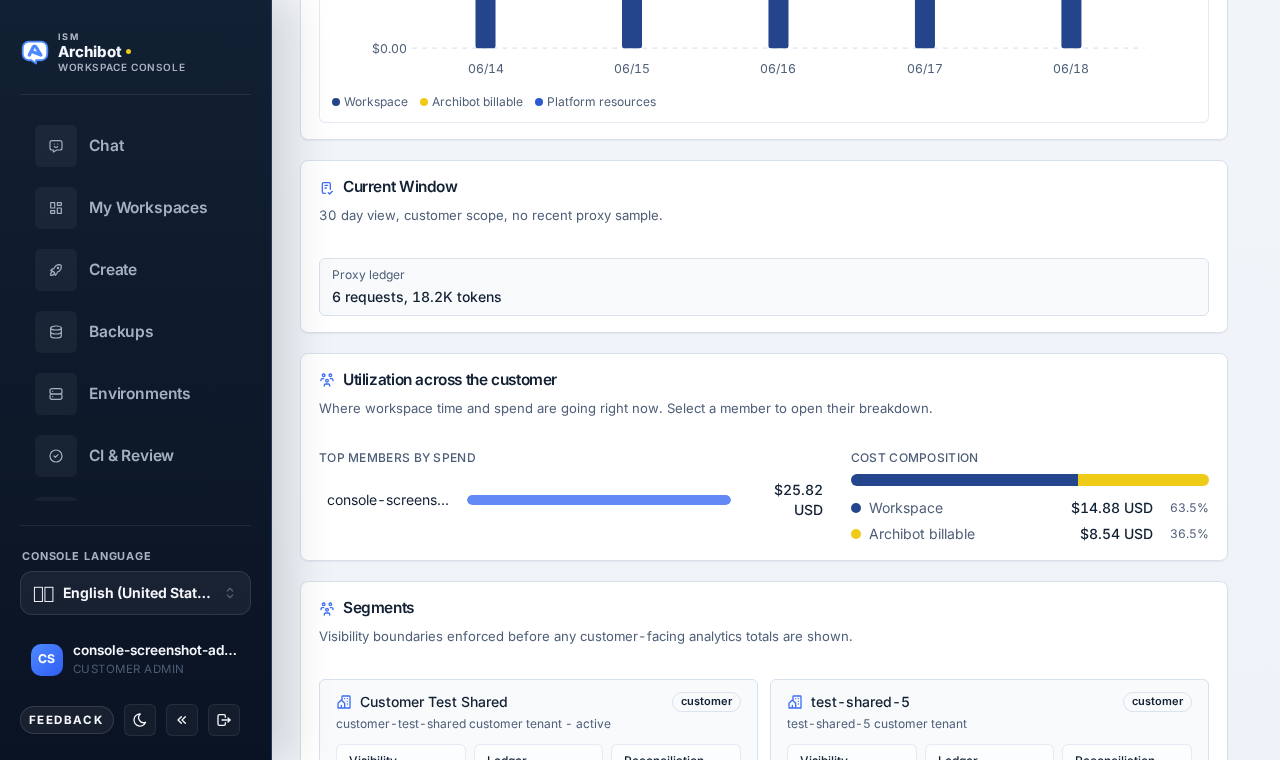Click the $25.82 USD spend value
This screenshot has width=1280, height=760.
[x=798, y=500]
